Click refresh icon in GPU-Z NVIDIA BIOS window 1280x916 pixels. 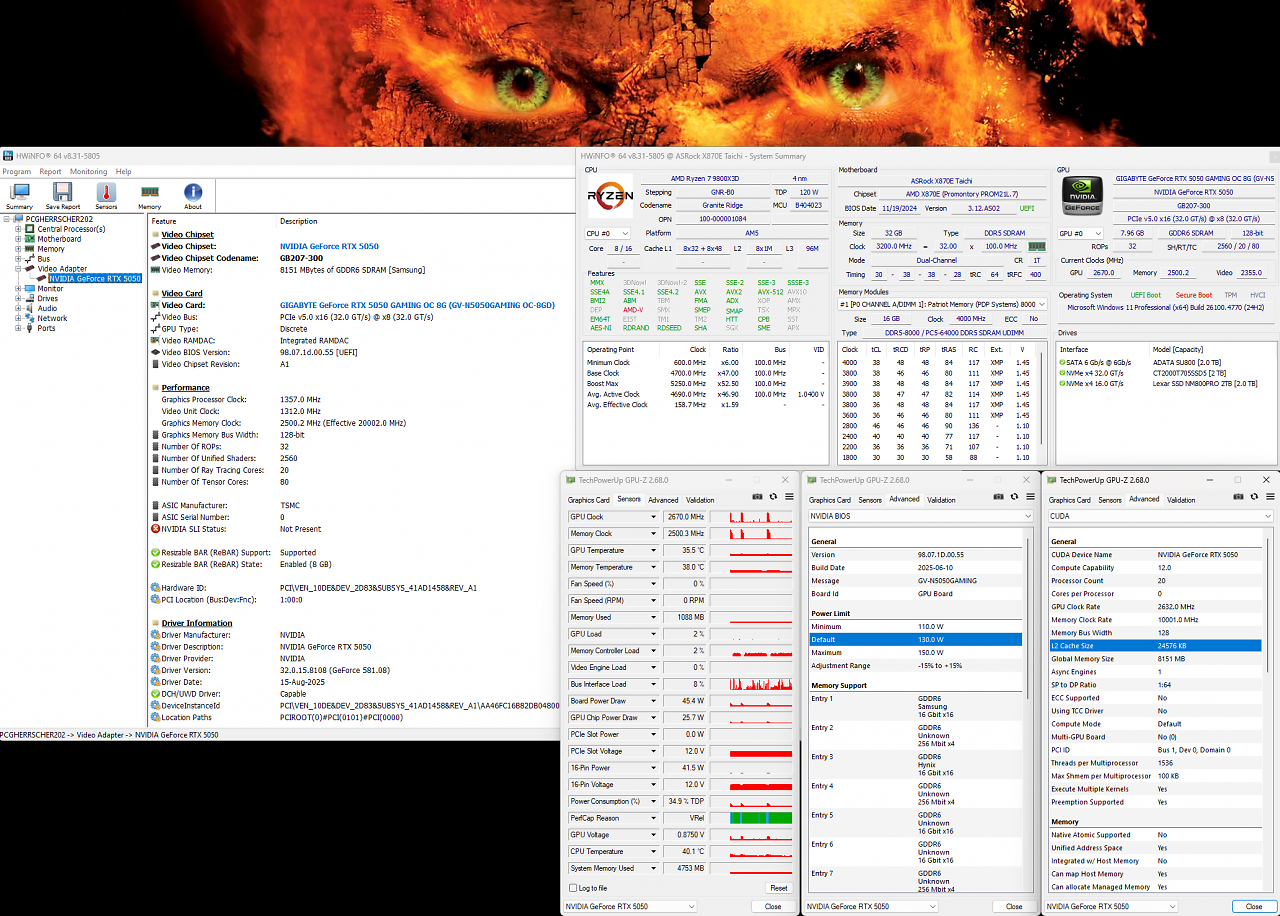click(x=1014, y=496)
